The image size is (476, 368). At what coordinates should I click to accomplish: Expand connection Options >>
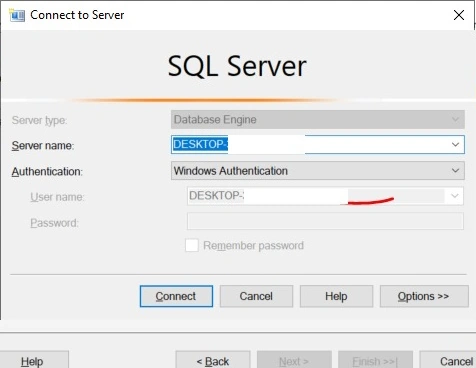coord(424,296)
